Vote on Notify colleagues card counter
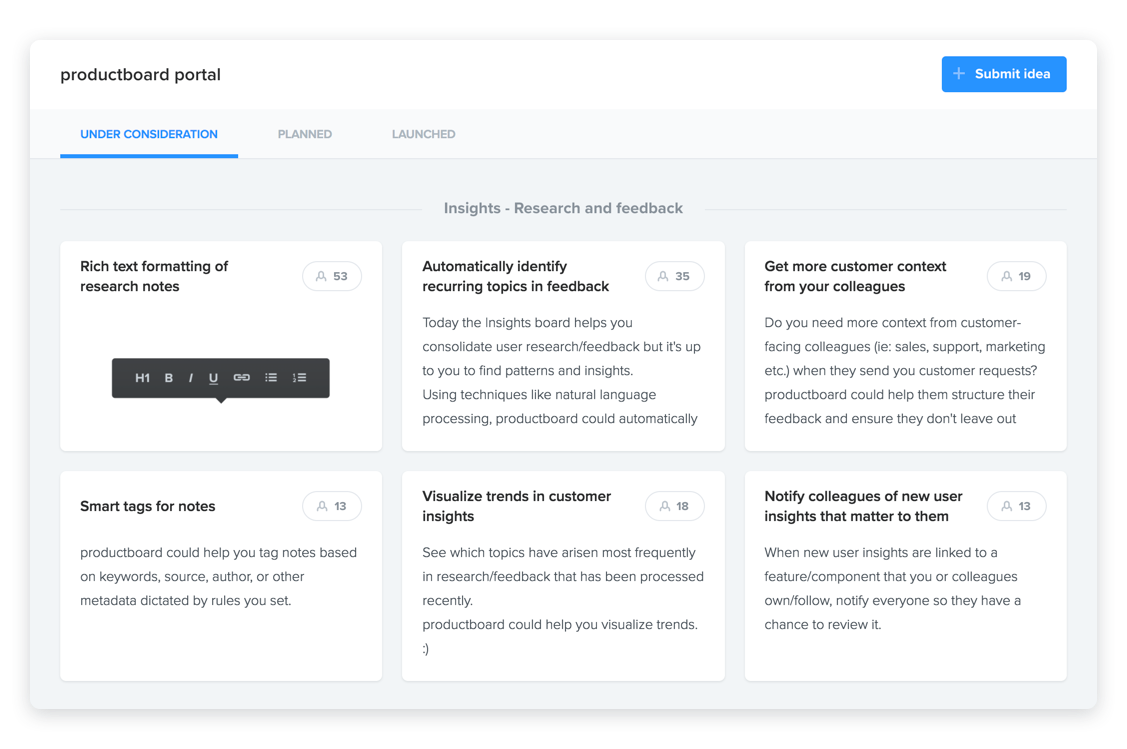This screenshot has height=749, width=1127. point(1016,506)
